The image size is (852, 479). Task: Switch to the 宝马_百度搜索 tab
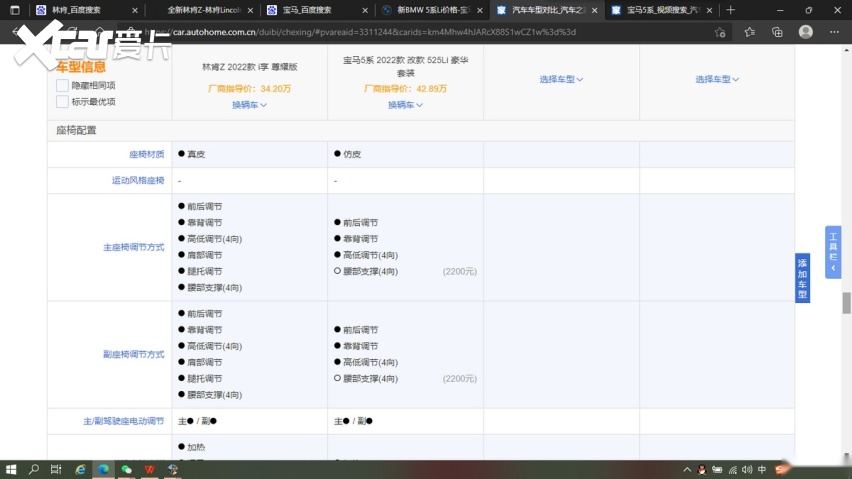click(306, 10)
